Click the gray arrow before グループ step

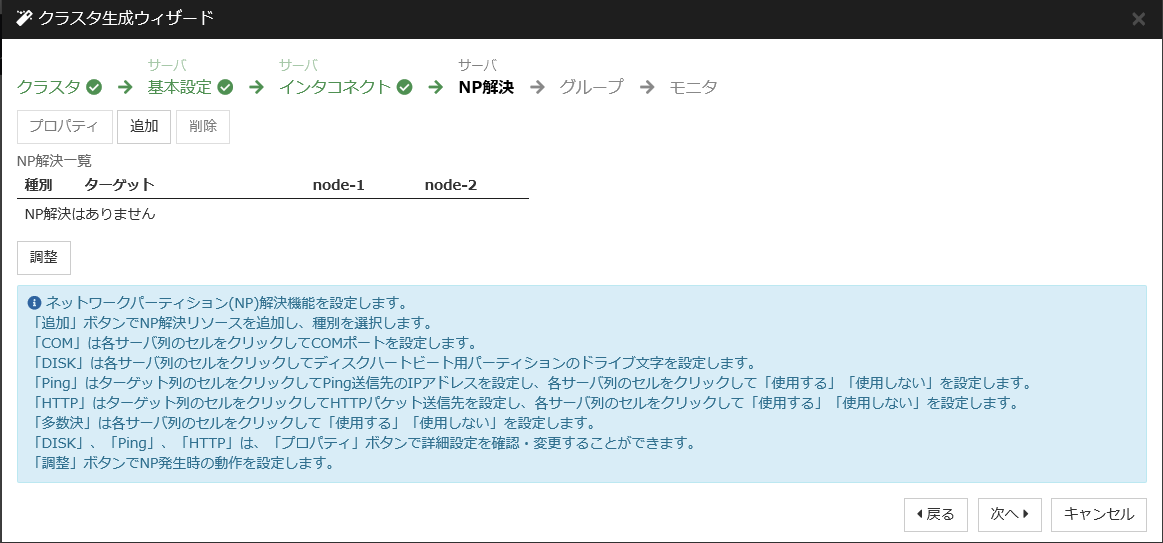(x=537, y=87)
